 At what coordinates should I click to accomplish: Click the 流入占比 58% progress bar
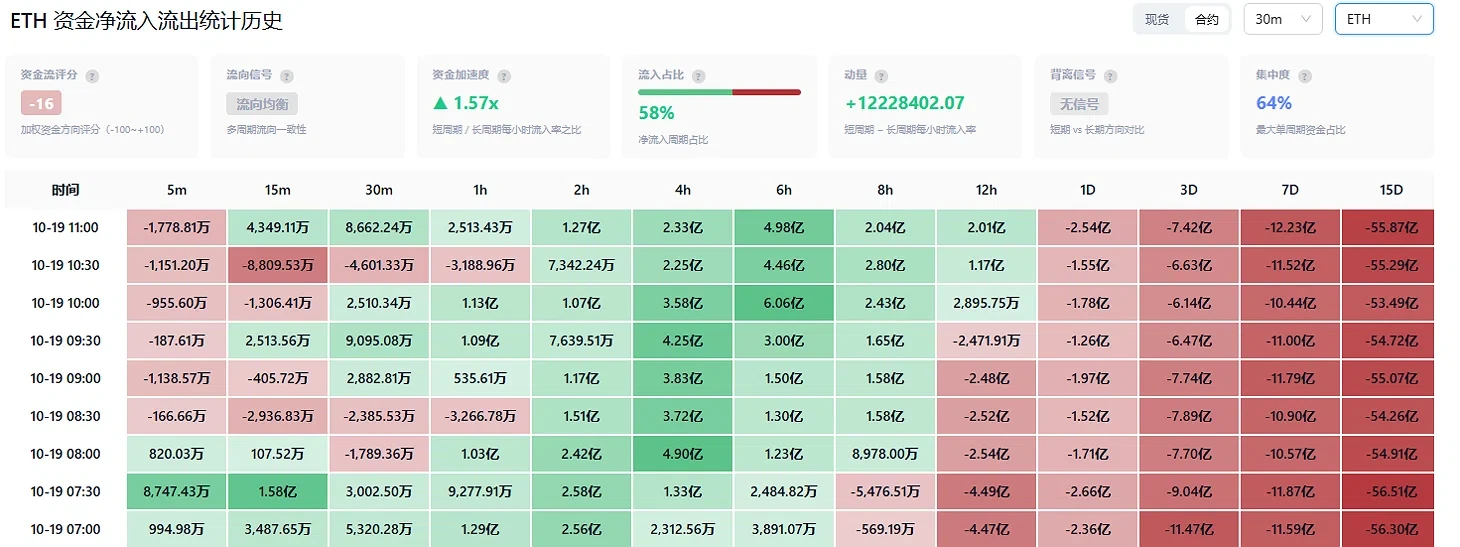click(719, 92)
